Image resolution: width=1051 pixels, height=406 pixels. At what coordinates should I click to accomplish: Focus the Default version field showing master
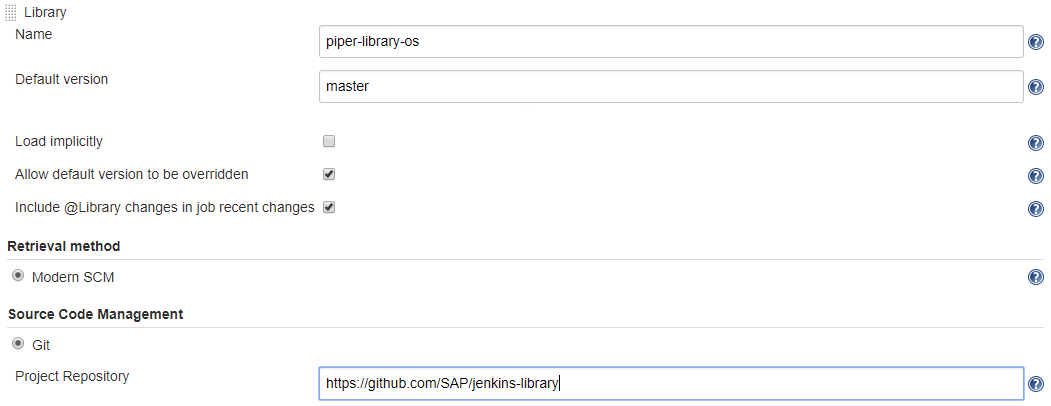(670, 86)
